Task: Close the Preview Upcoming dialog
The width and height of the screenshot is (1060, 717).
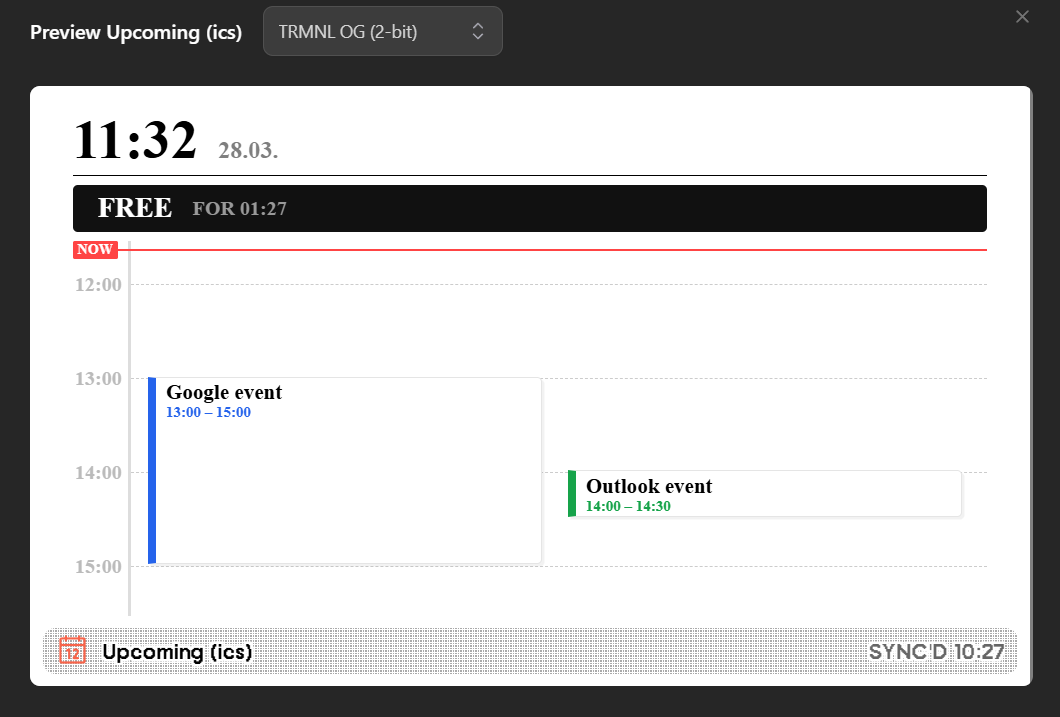Action: tap(1022, 17)
